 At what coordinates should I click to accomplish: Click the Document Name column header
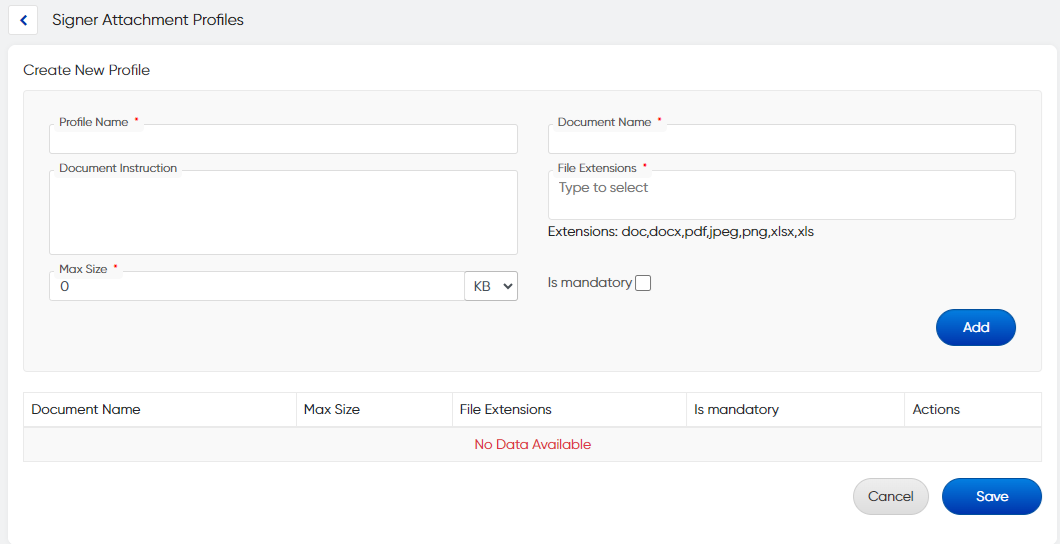86,409
